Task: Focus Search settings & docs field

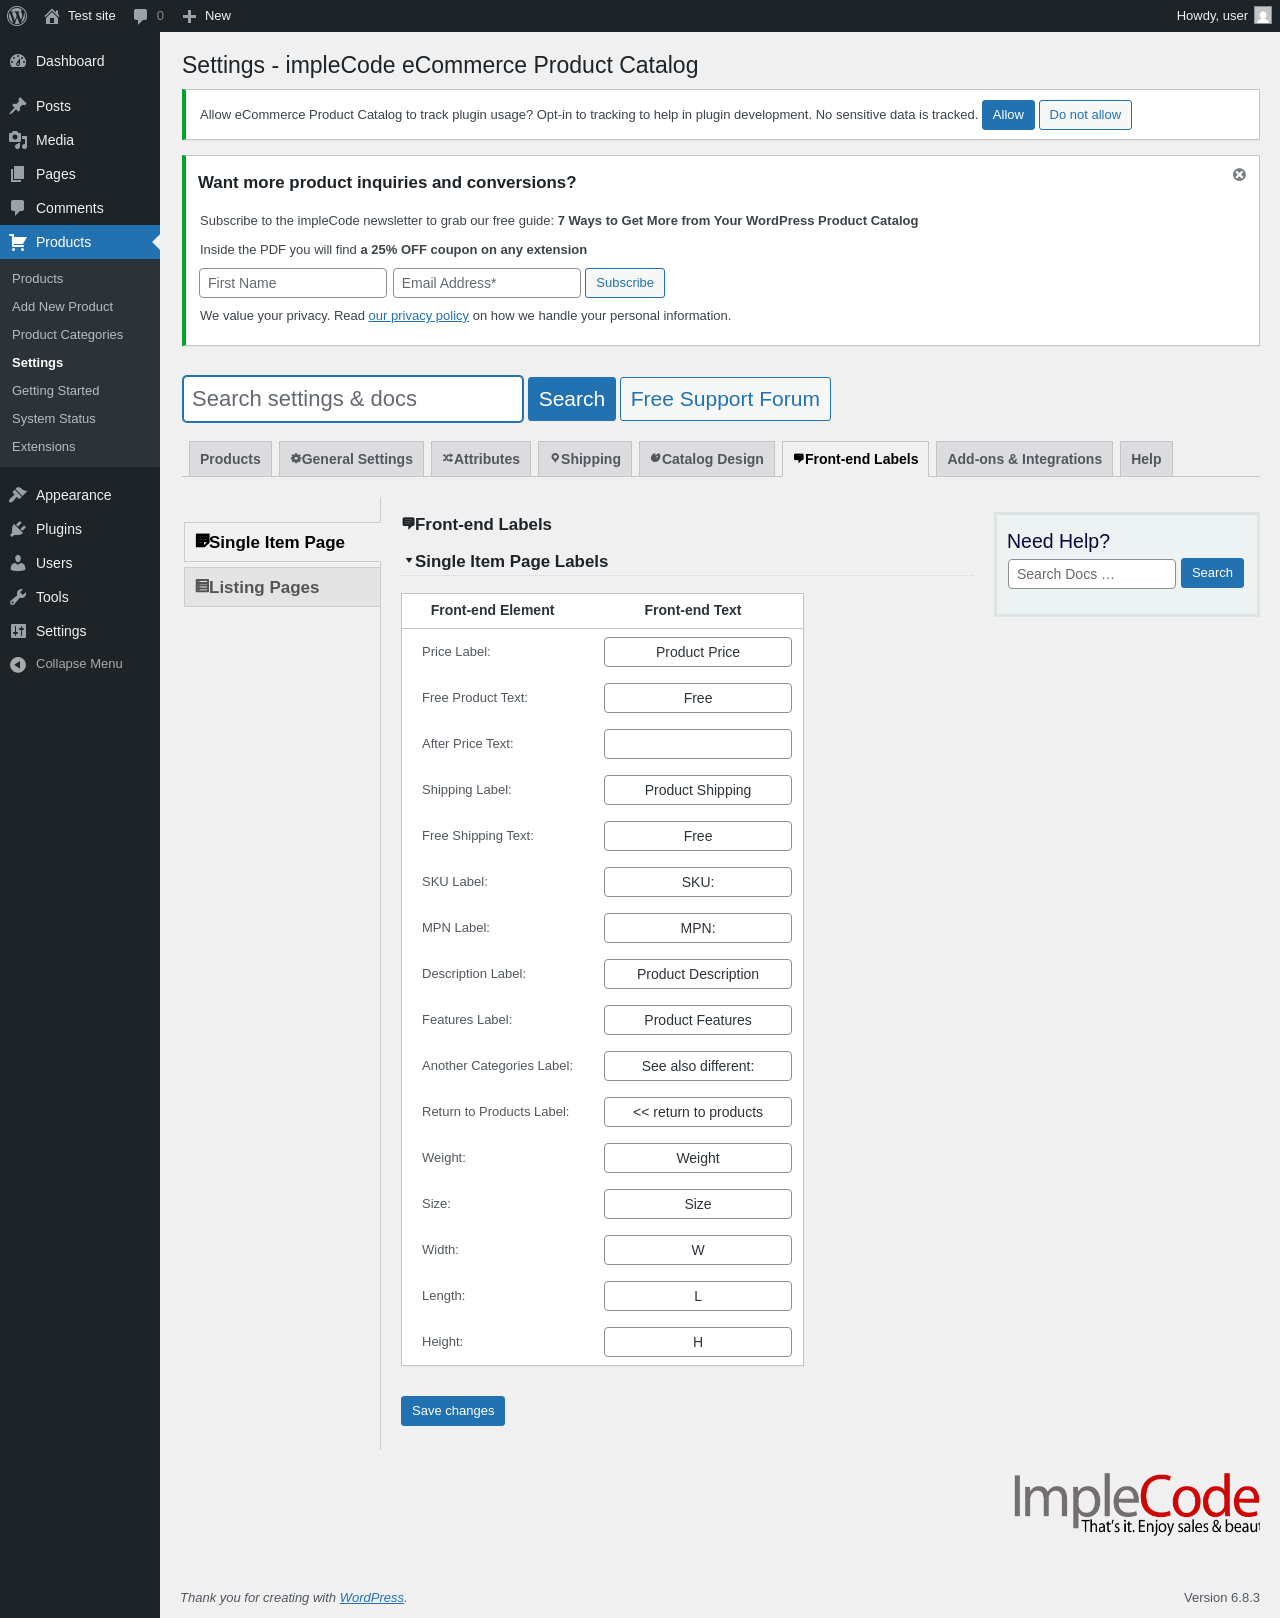Action: [353, 399]
